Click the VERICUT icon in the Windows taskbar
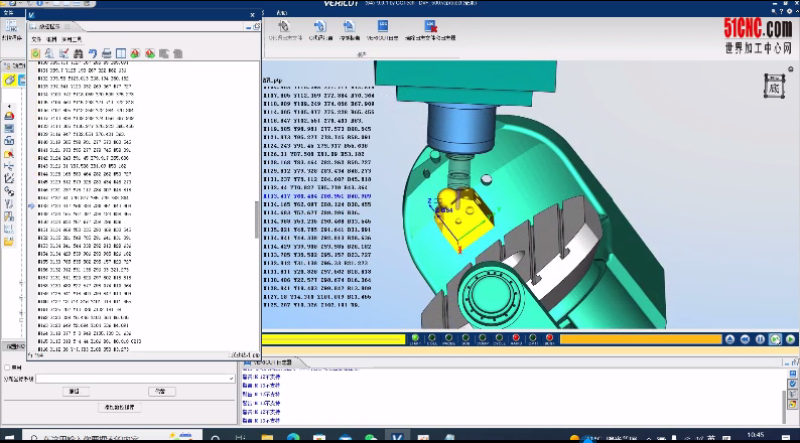Screen dimensions: 800x443 (399, 436)
